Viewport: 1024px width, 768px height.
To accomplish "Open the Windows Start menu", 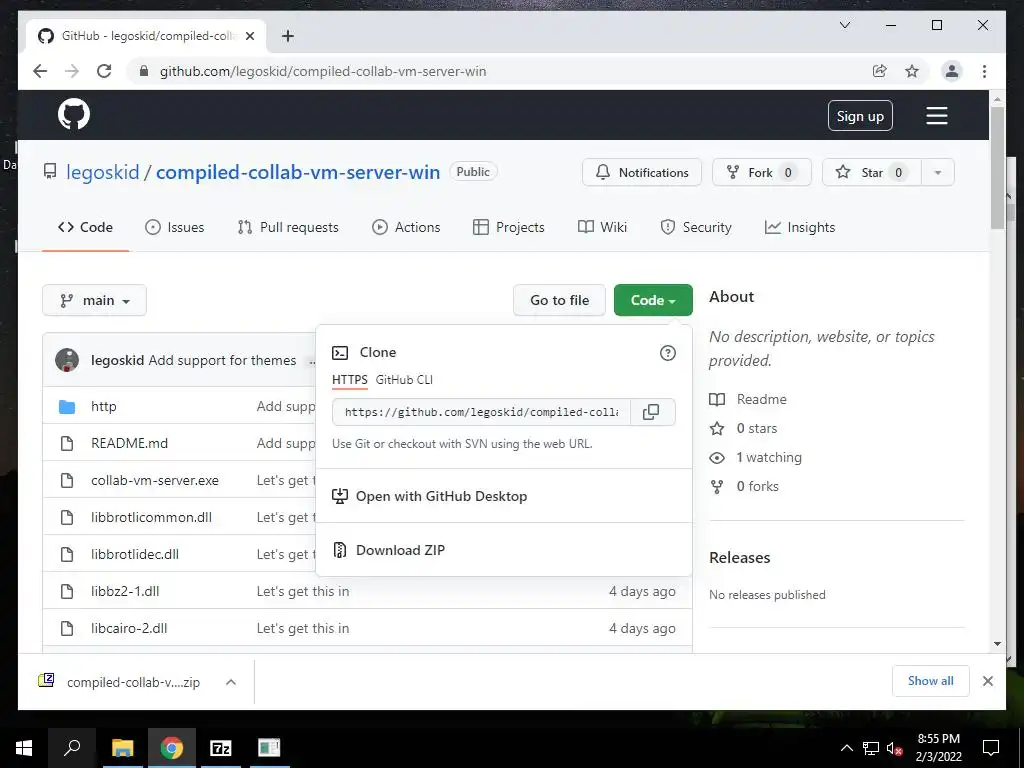I will click(x=24, y=748).
